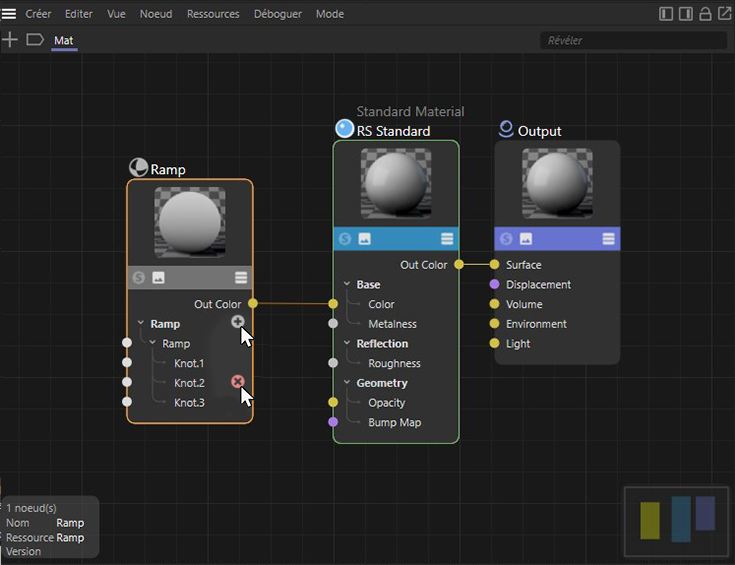Toggle the solo S icon on RS Standard node
Screen dimensions: 735x565
point(345,239)
